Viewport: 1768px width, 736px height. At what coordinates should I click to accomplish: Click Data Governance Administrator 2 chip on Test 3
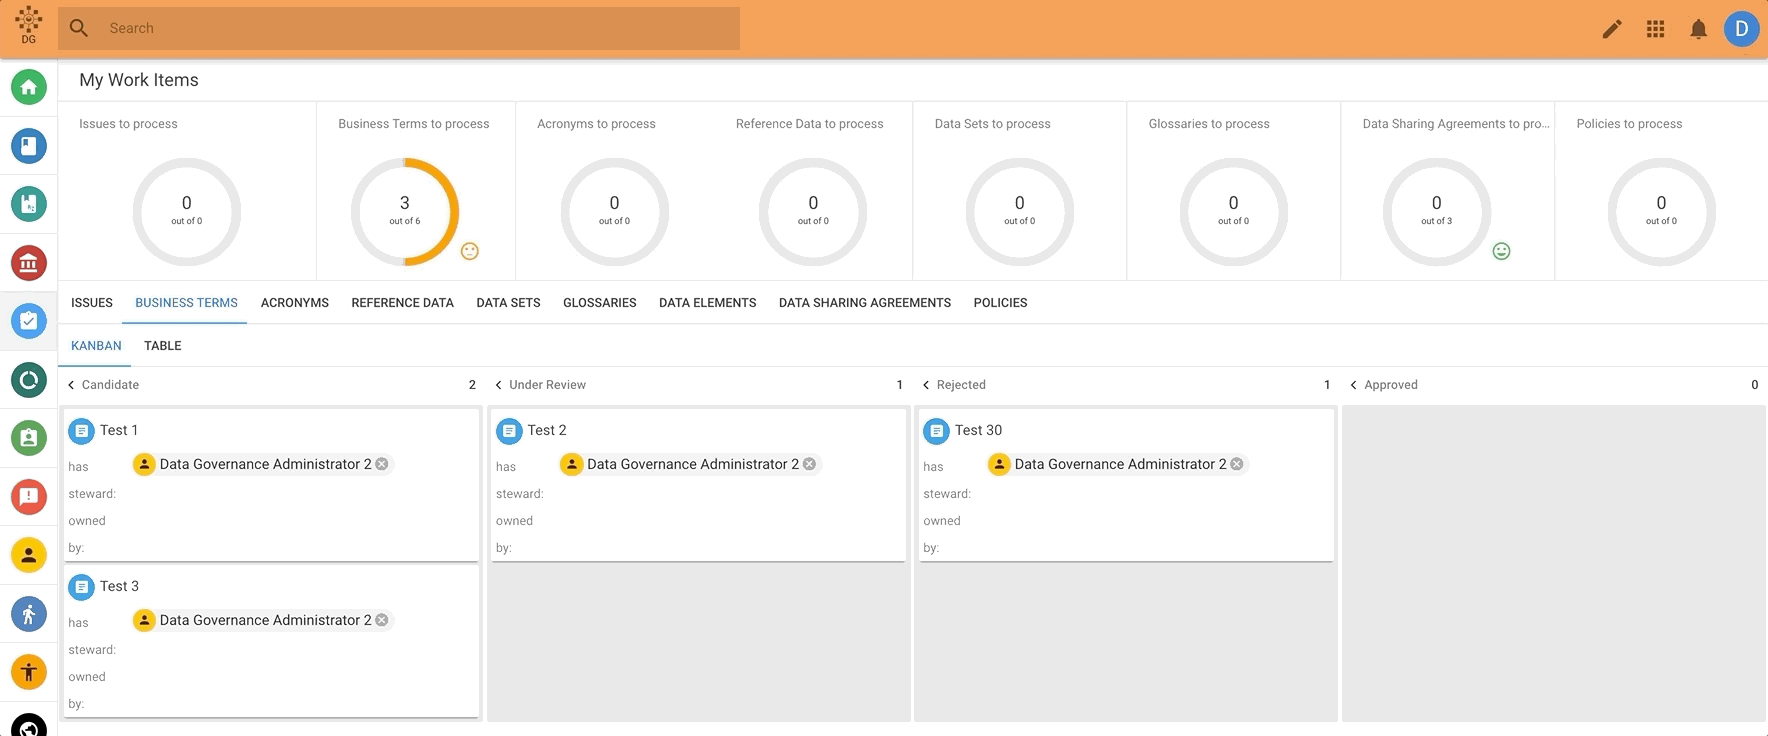click(263, 620)
